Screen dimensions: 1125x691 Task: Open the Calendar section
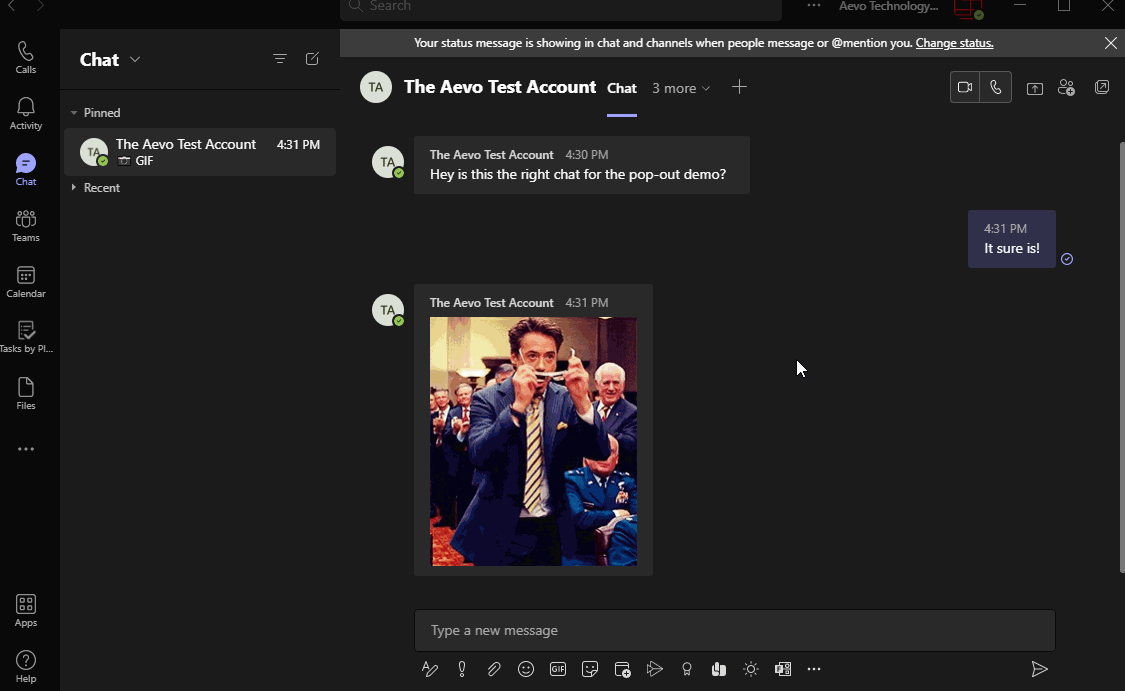coord(26,281)
